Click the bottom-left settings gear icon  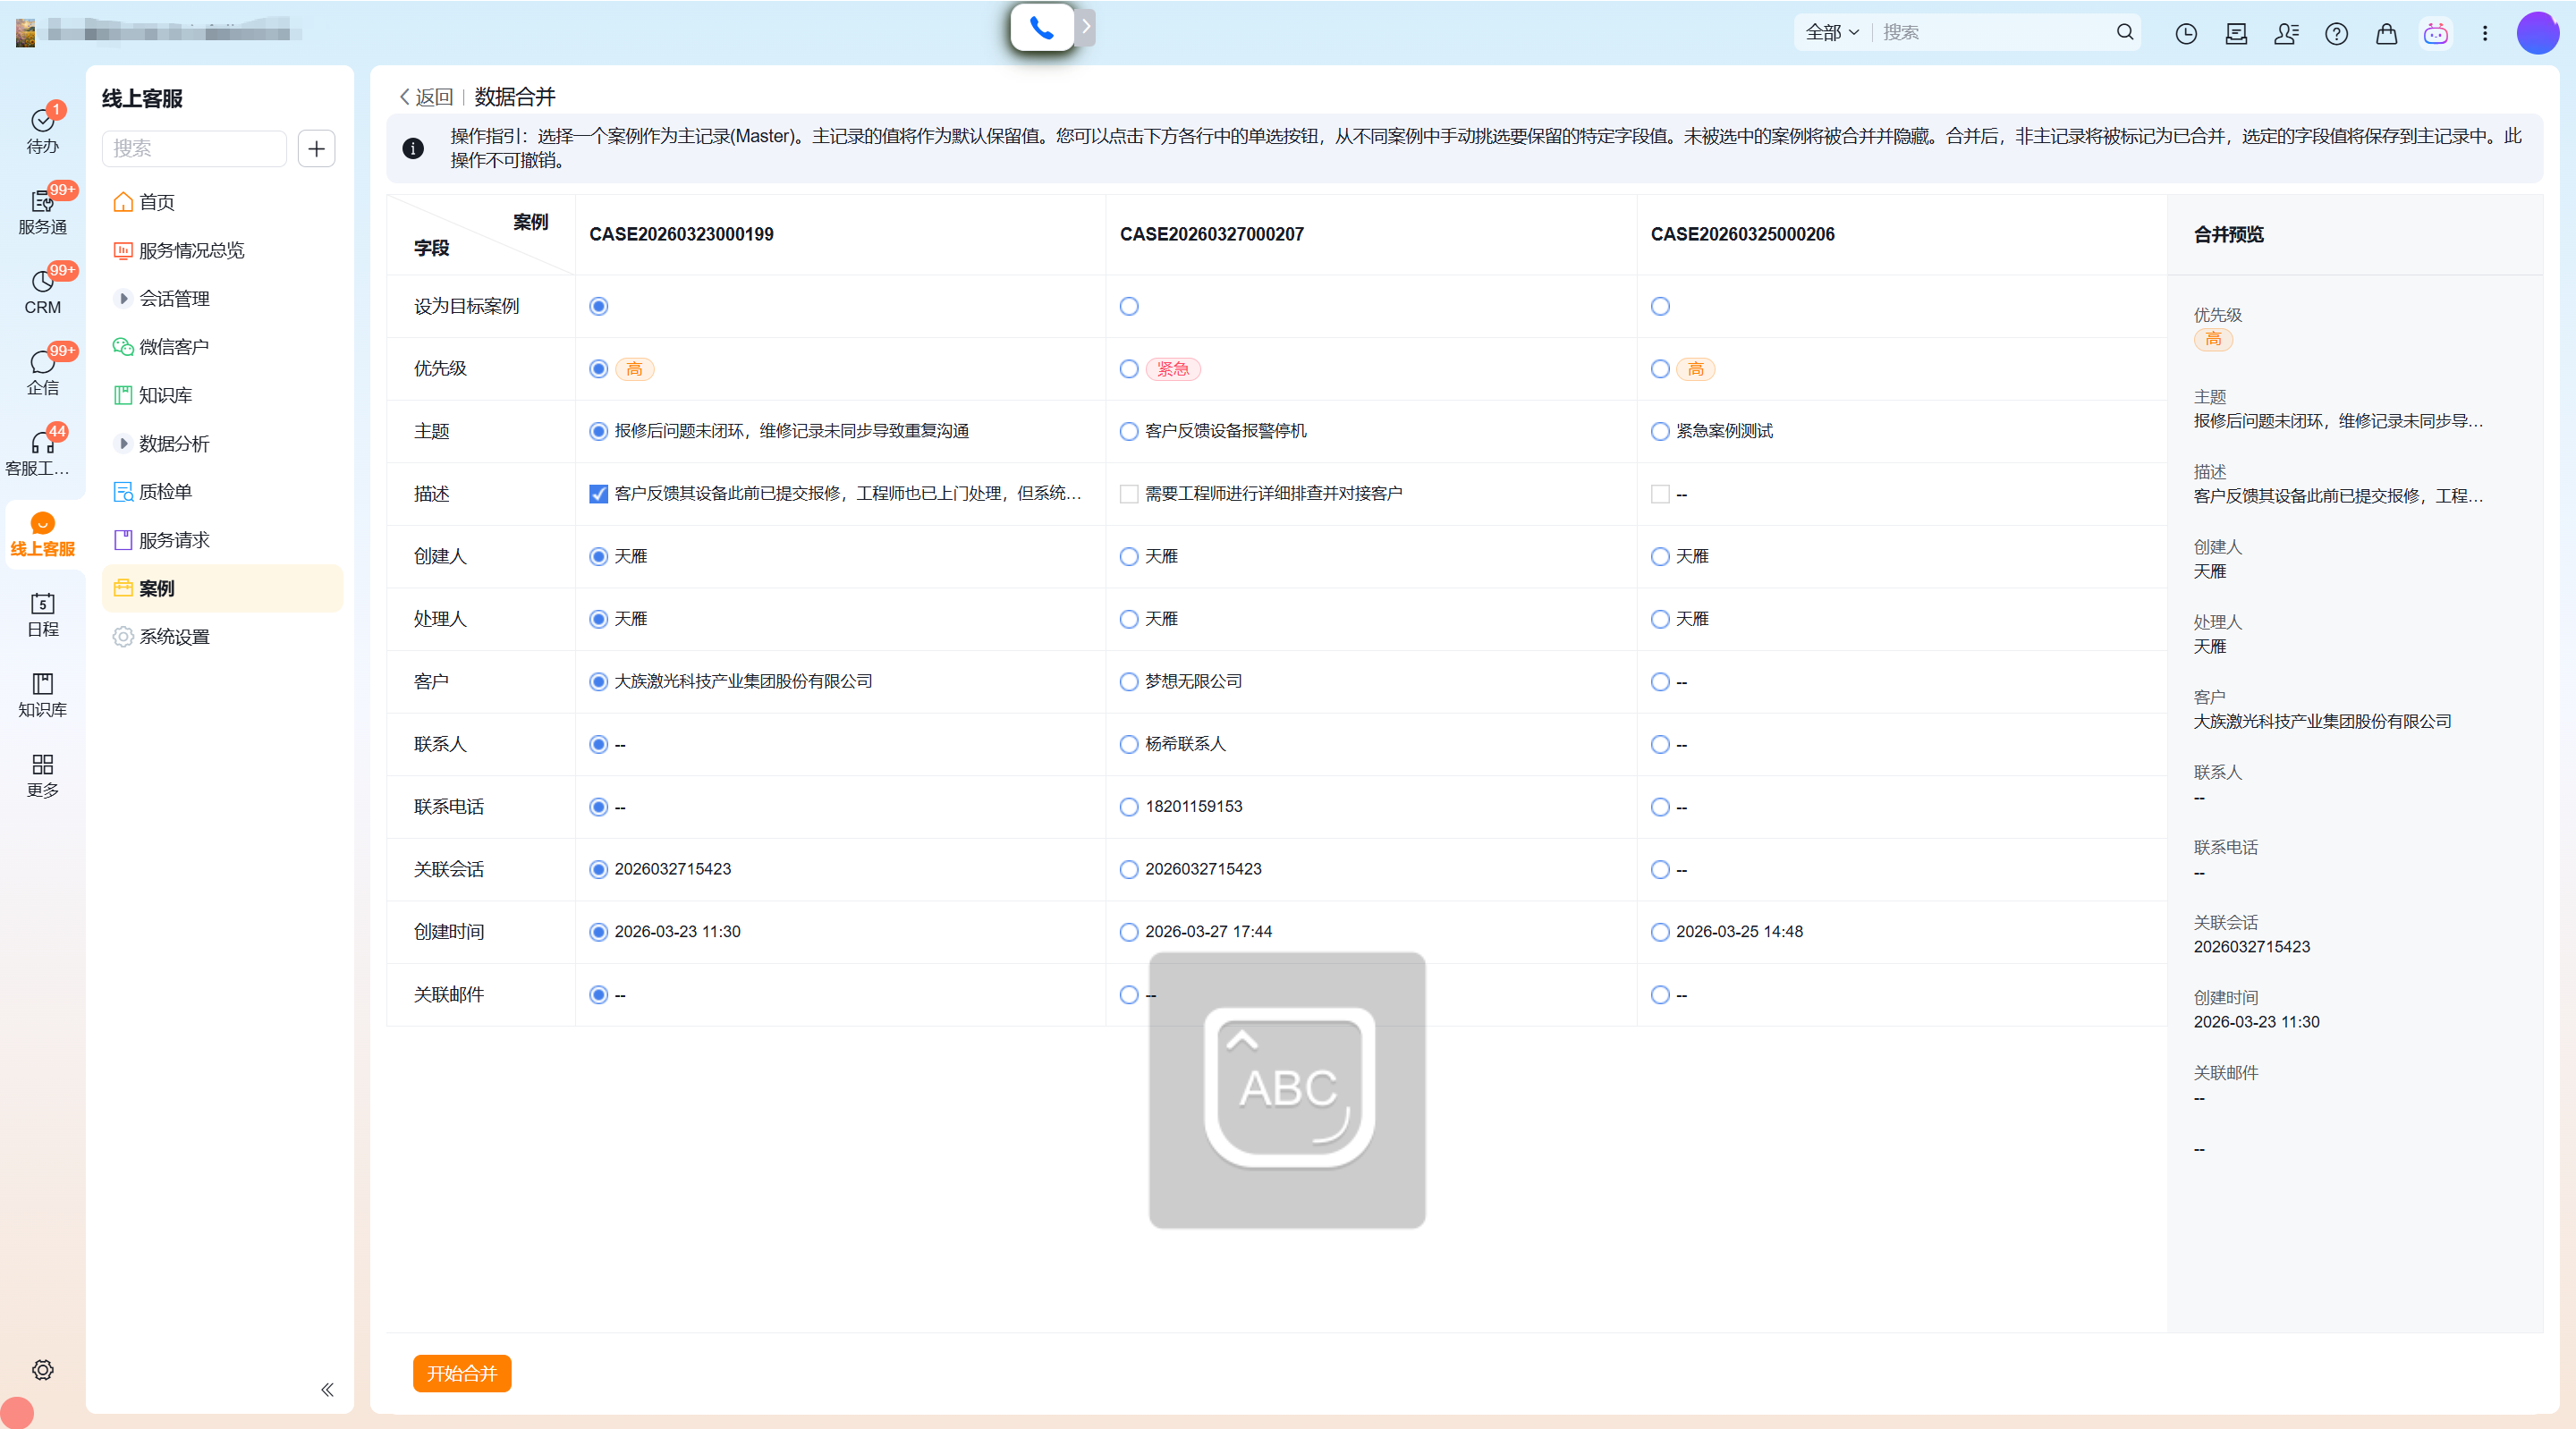click(42, 1369)
